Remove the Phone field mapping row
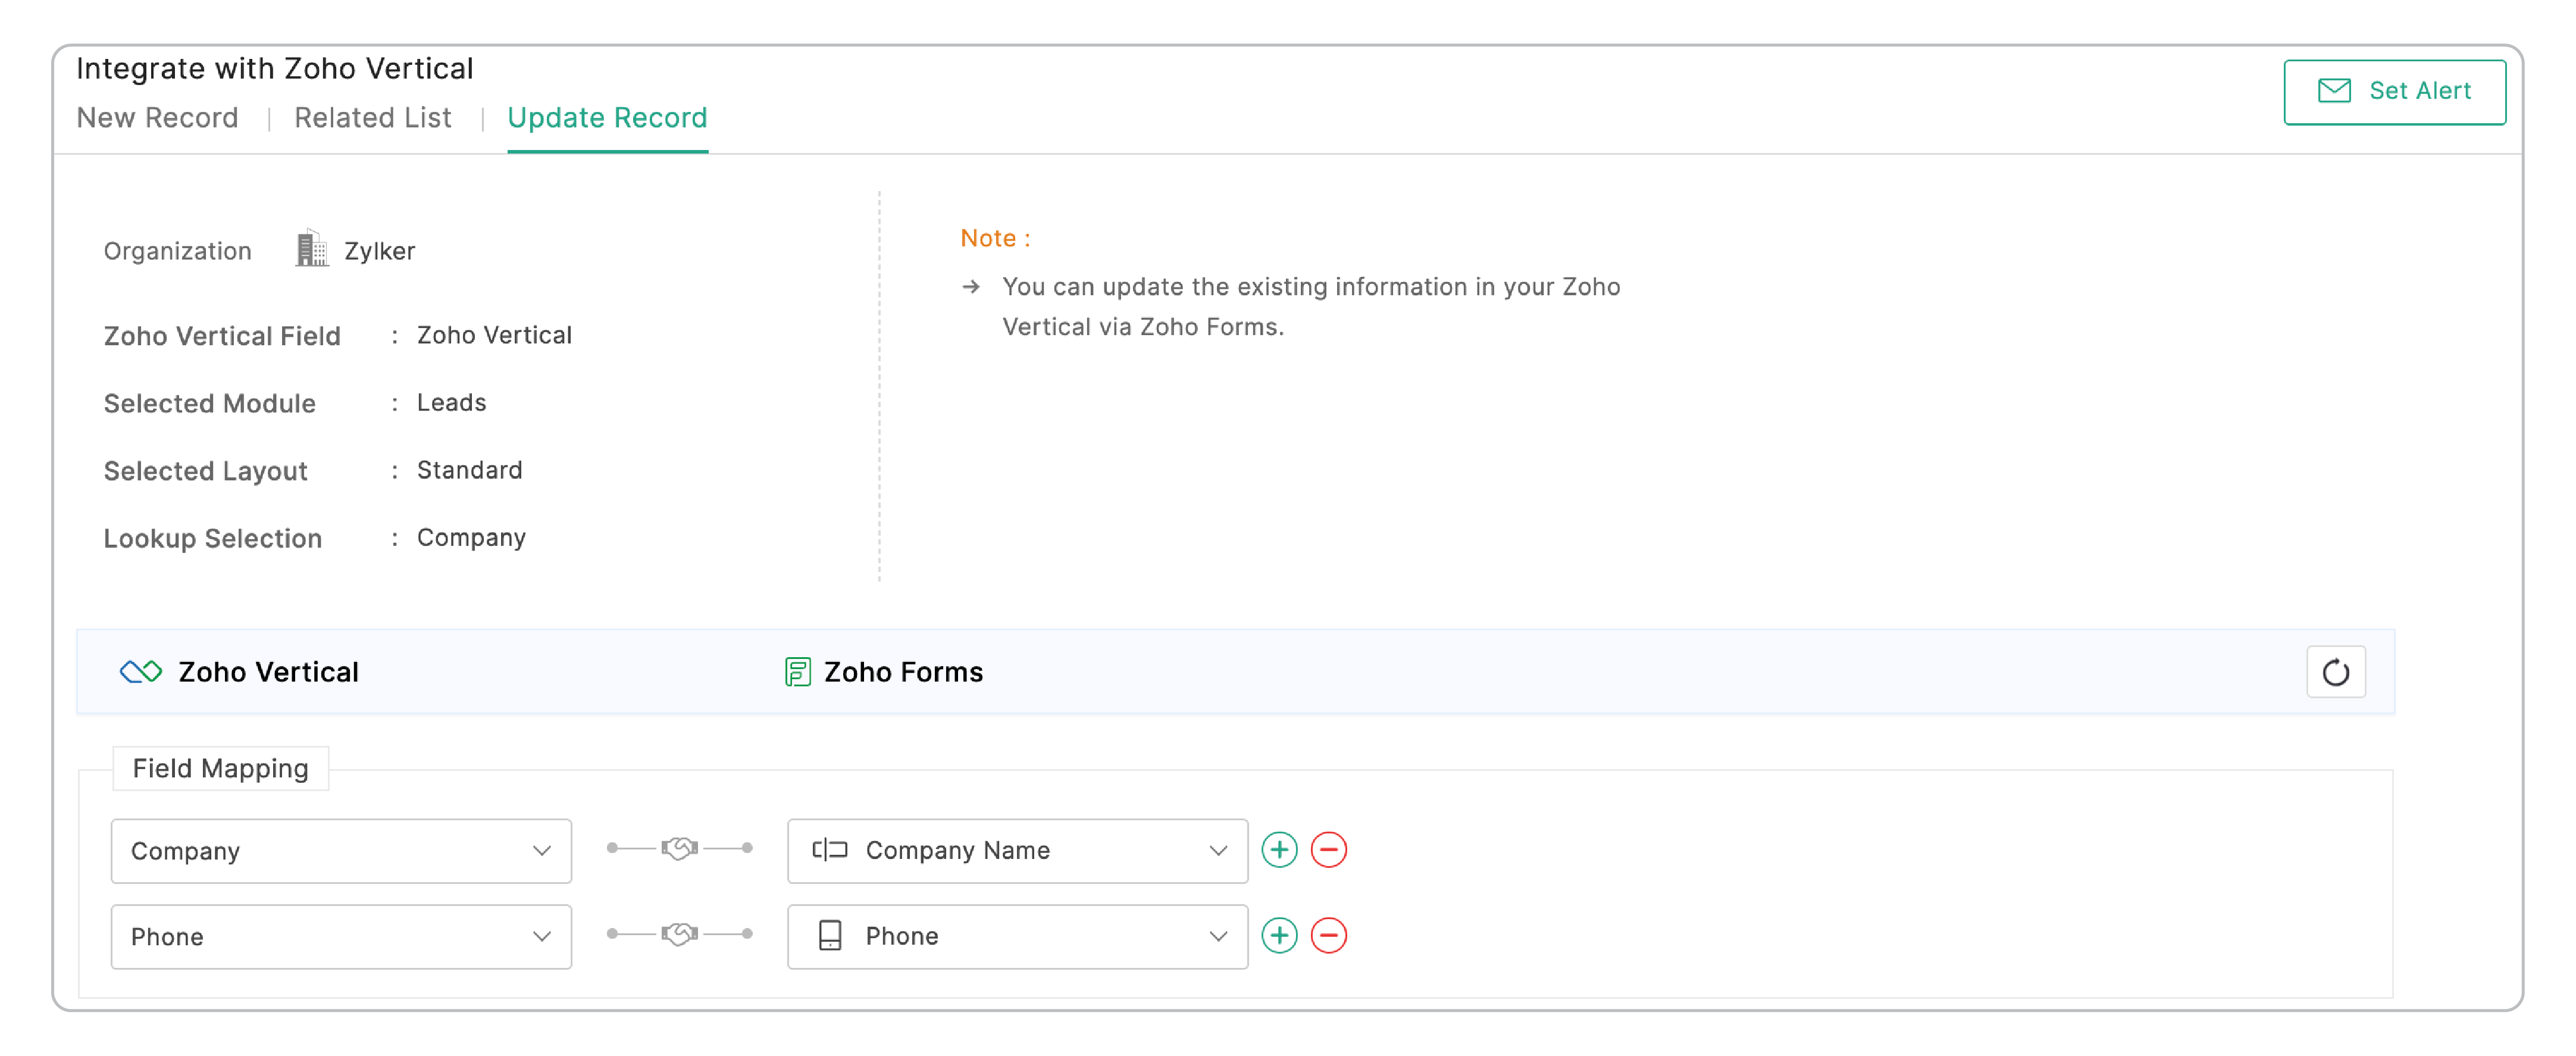This screenshot has width=2576, height=1056. [1328, 936]
